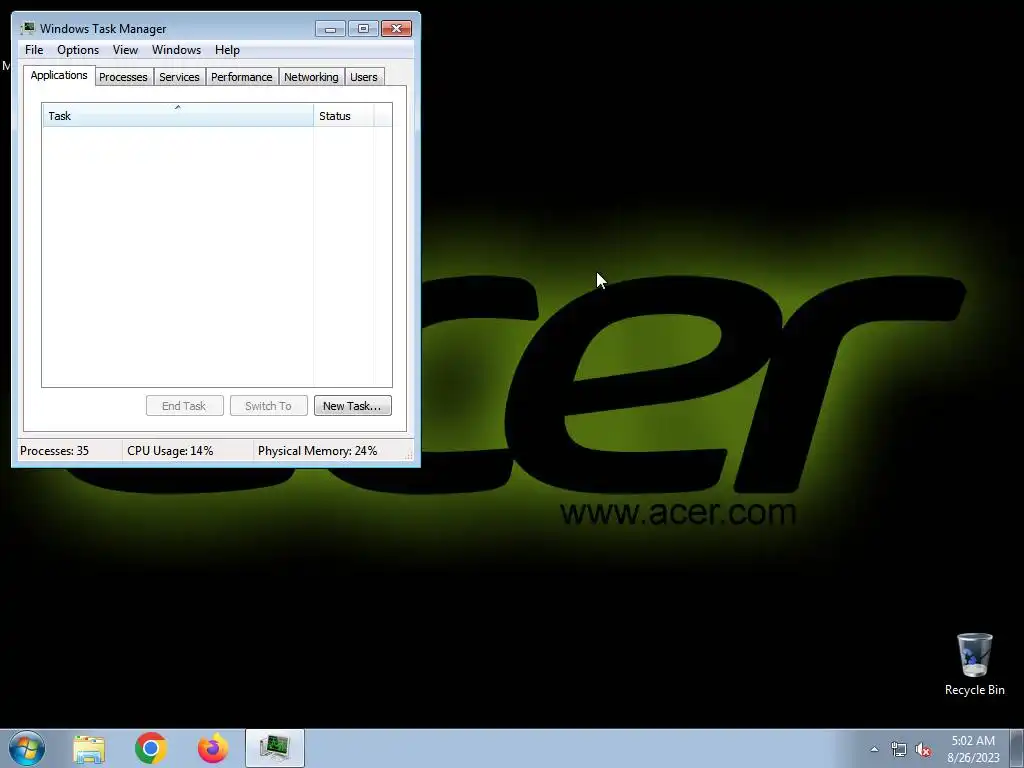Open the Windows menu
Viewport: 1024px width, 768px height.
click(x=176, y=50)
